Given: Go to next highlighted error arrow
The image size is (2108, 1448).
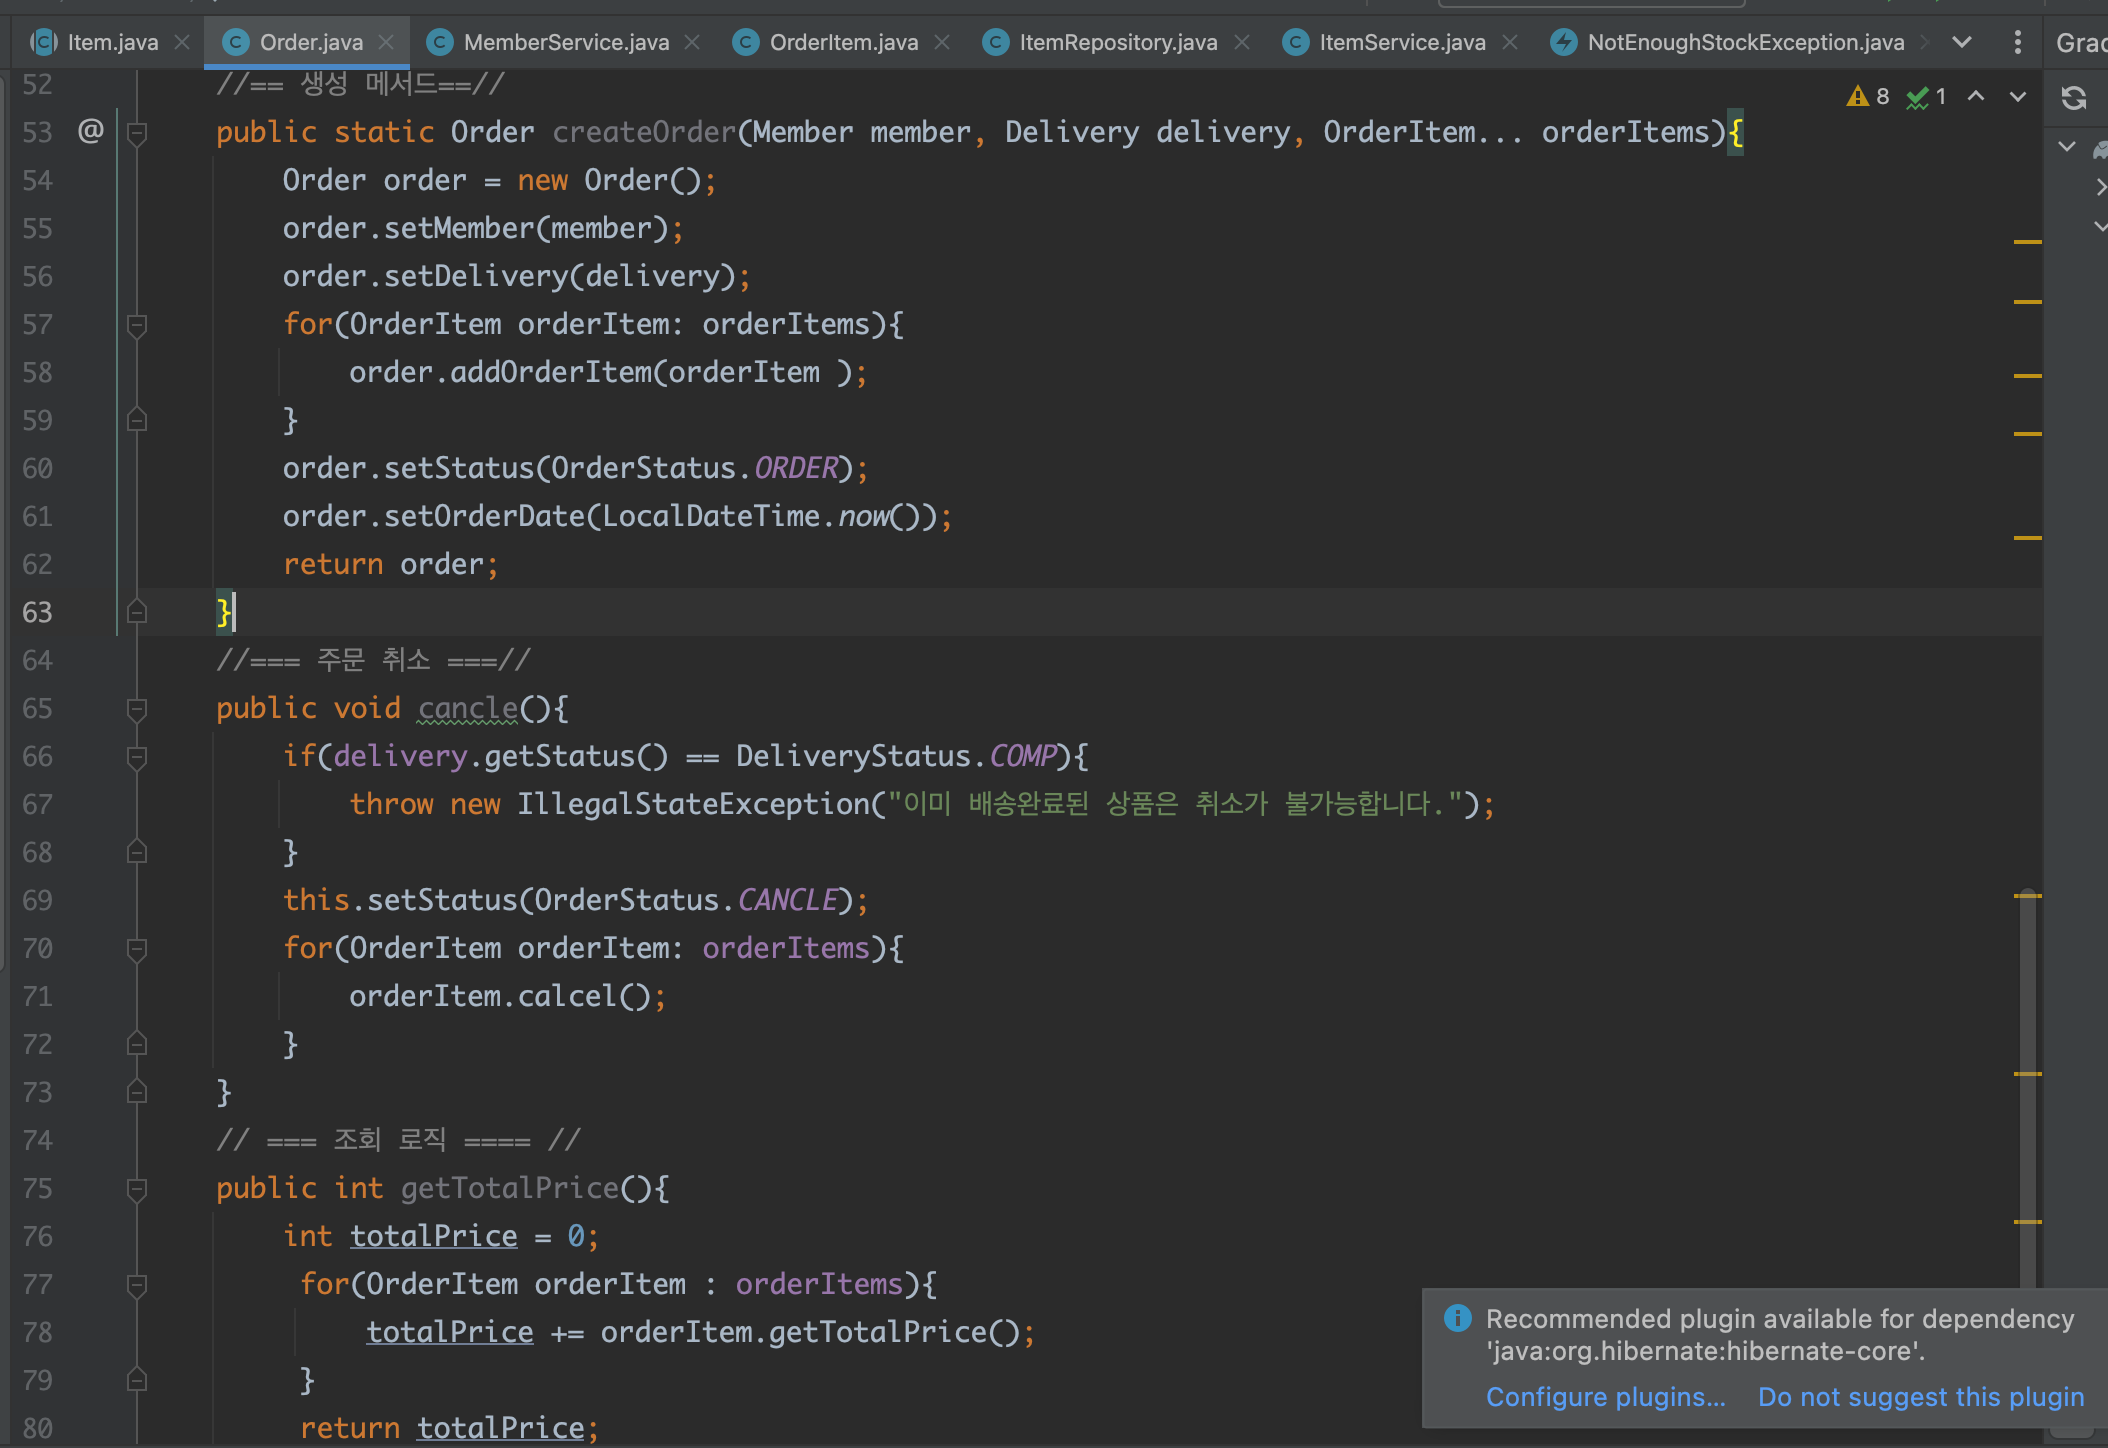Looking at the screenshot, I should coord(2018,96).
